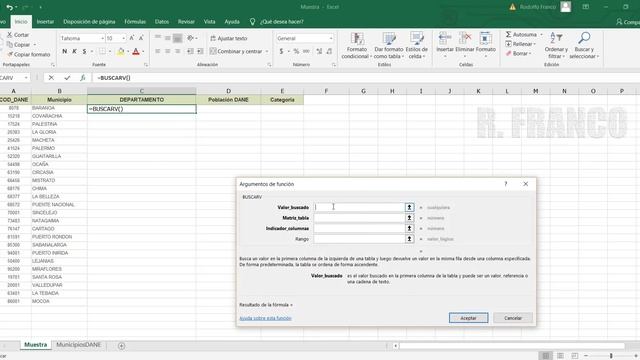The width and height of the screenshot is (640, 360).
Task: Click the Formato cells icon
Action: (x=485, y=38)
